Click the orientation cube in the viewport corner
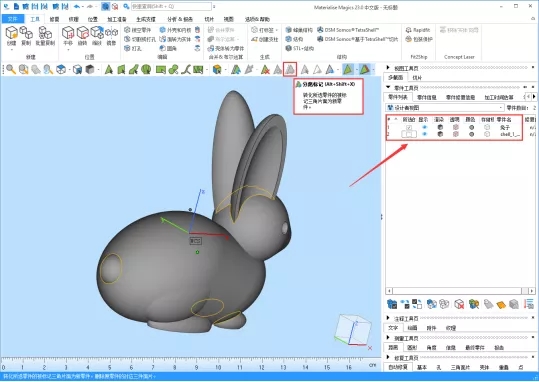539x382 pixels. (353, 329)
